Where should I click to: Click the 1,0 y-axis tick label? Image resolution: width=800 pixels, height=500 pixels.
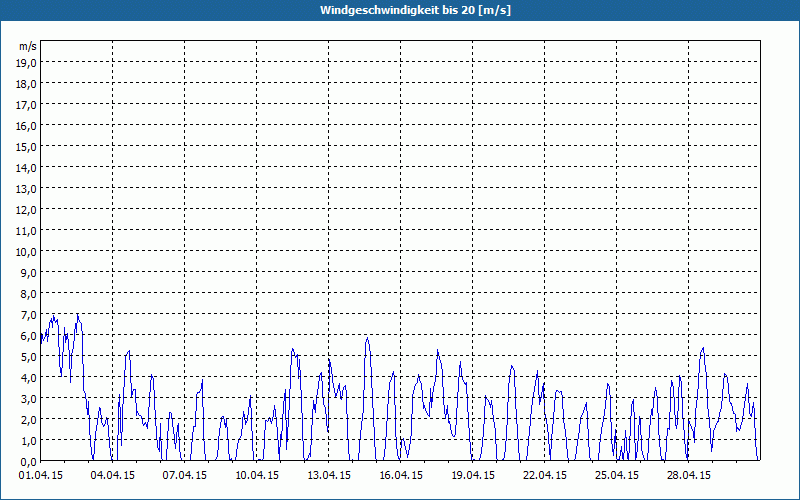27,441
